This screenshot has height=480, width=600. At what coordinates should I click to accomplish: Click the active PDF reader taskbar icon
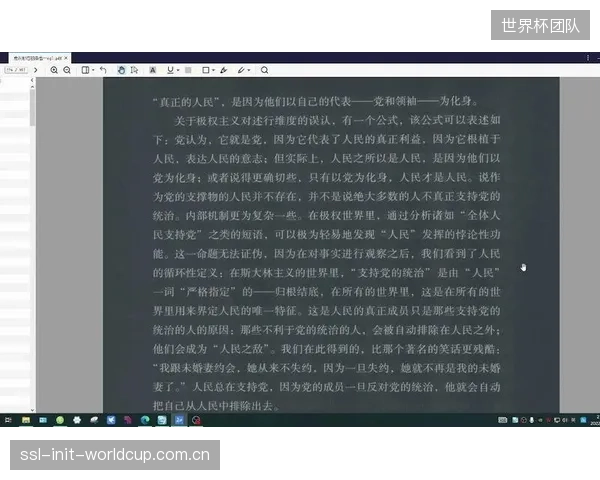click(179, 420)
